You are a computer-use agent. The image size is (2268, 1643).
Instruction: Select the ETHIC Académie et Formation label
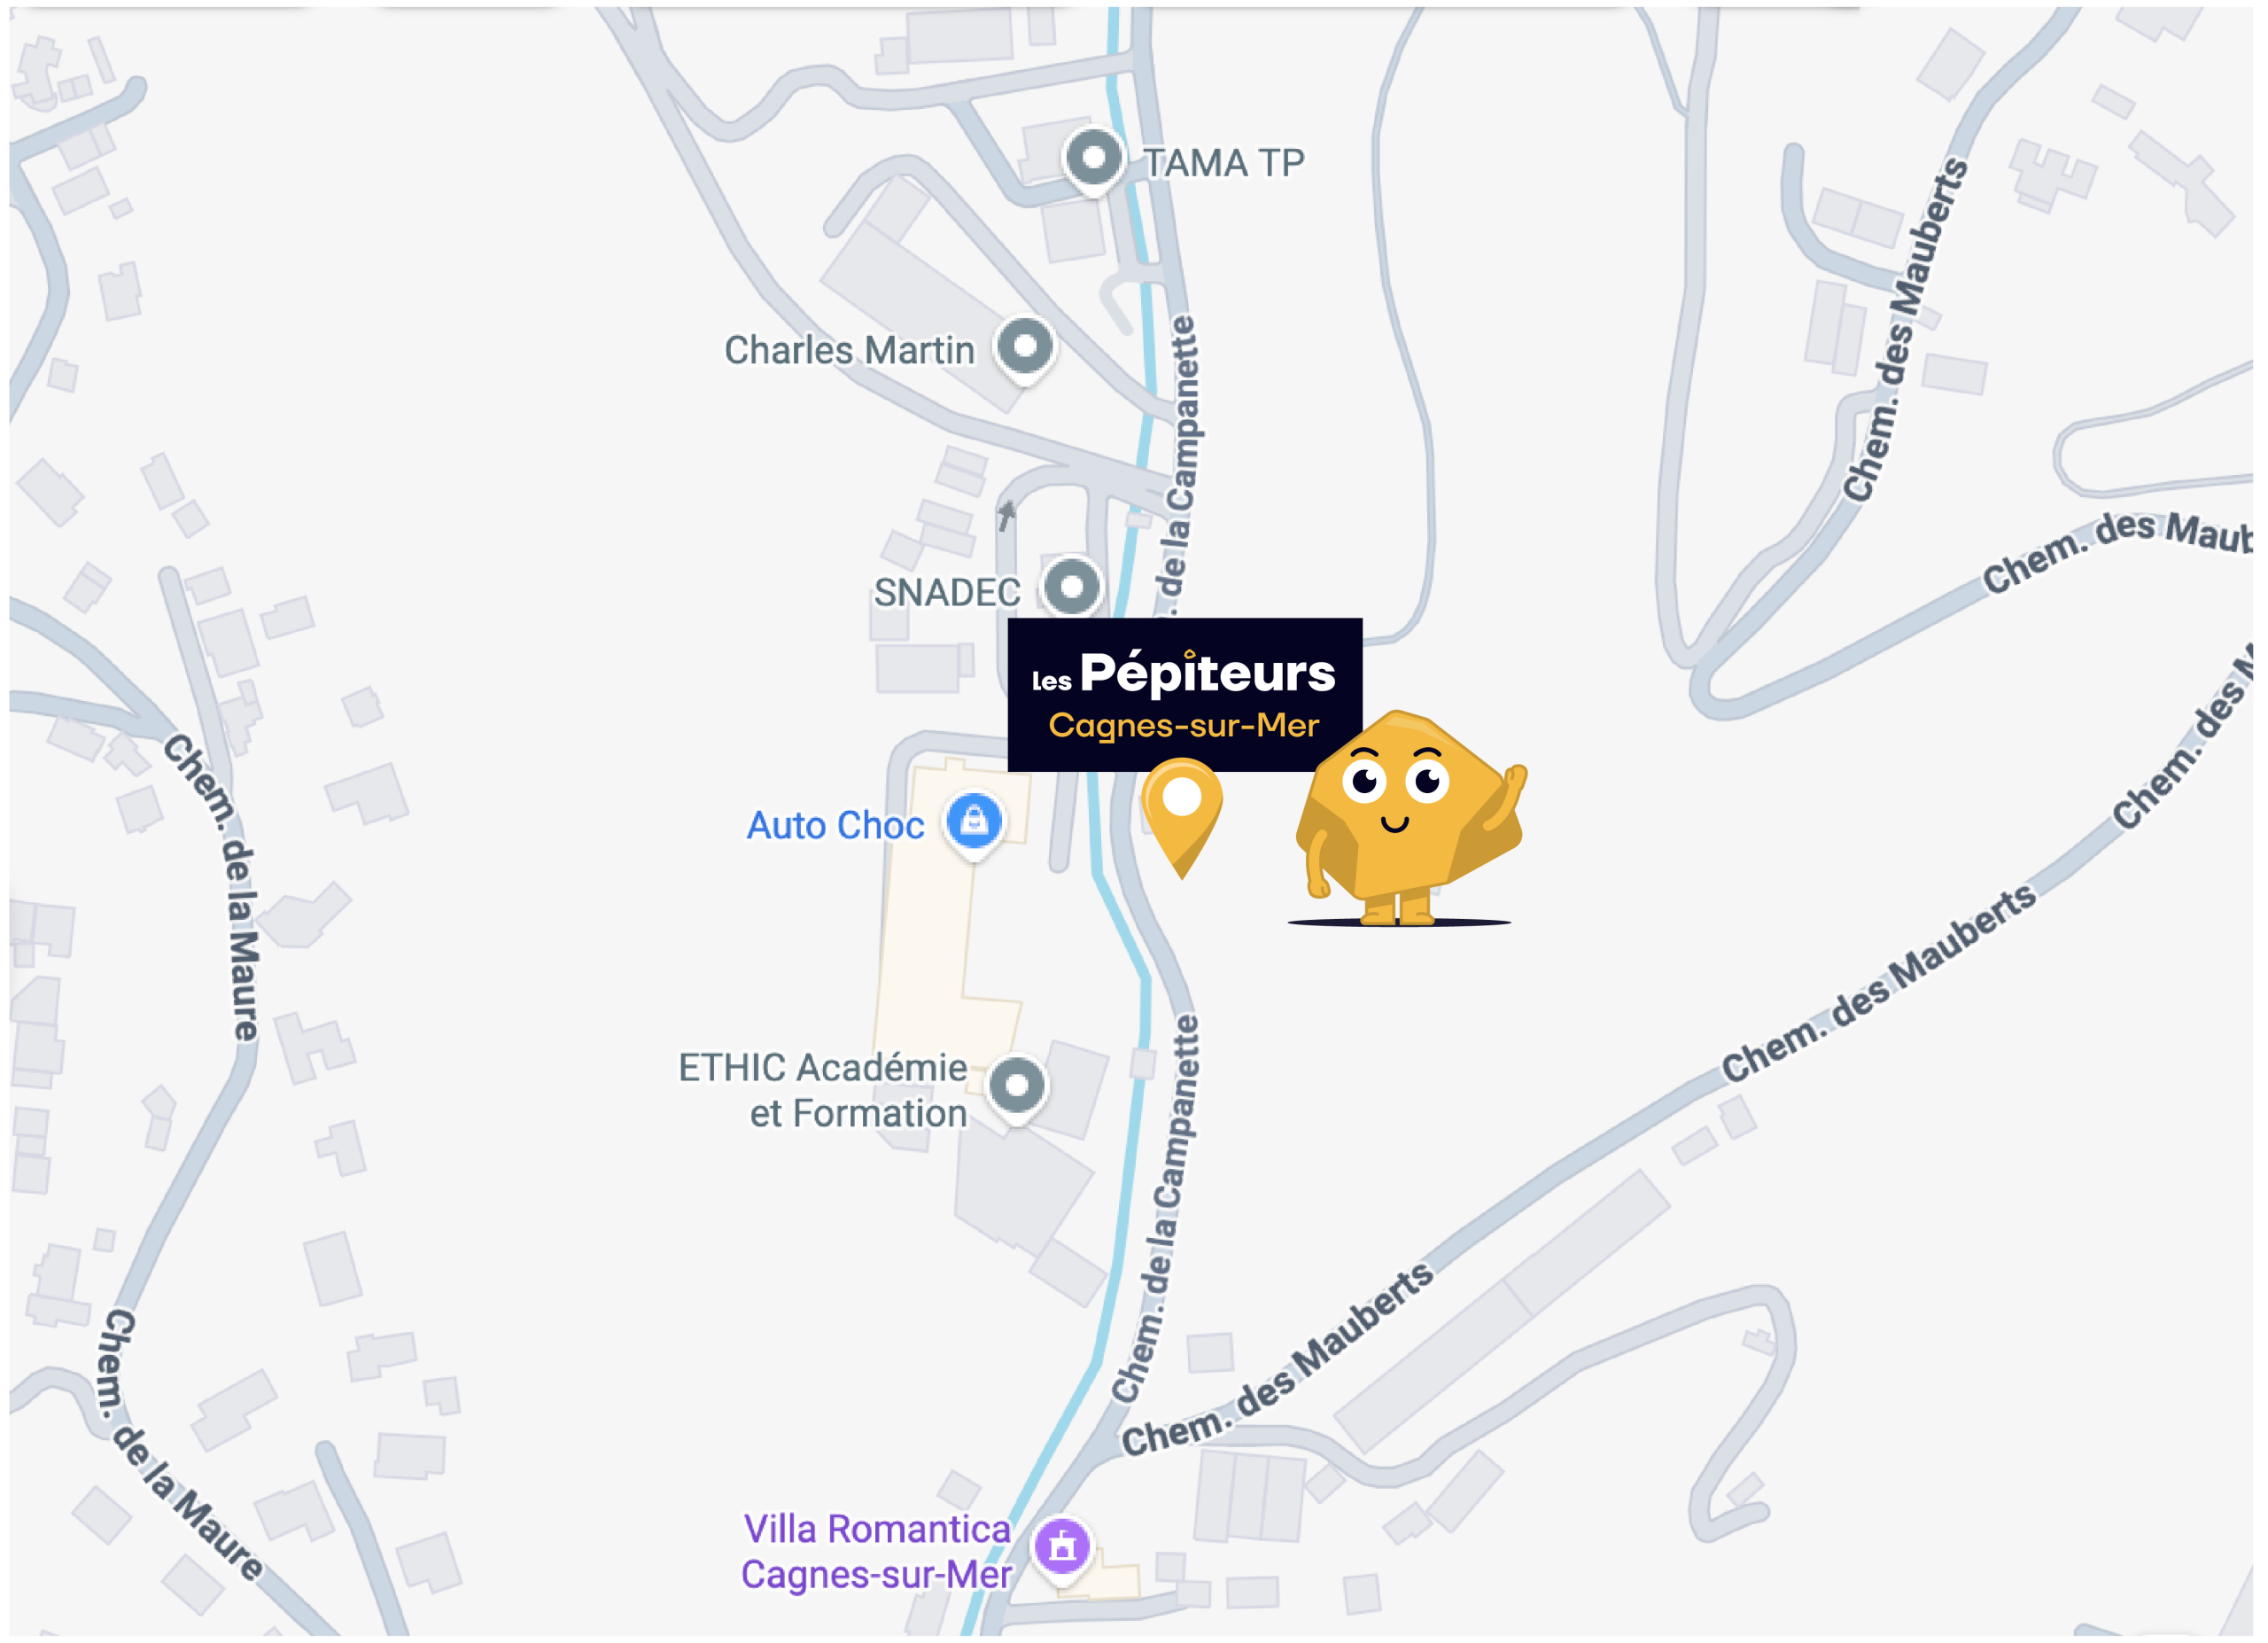click(823, 1091)
